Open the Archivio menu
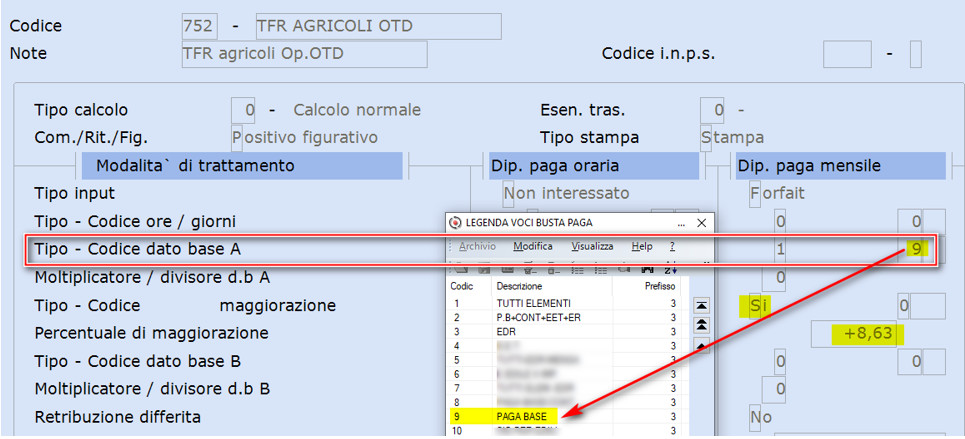This screenshot has height=439, width=965. 477,246
